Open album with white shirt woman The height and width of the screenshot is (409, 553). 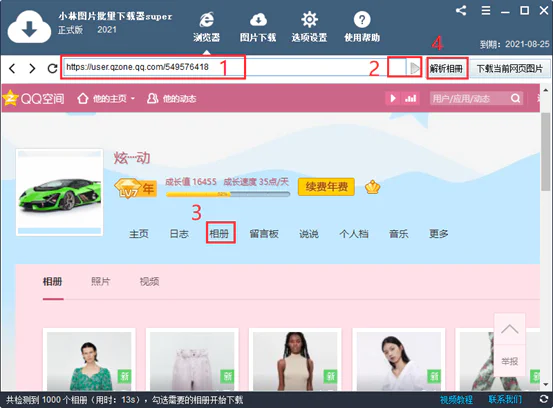[x=399, y=360]
